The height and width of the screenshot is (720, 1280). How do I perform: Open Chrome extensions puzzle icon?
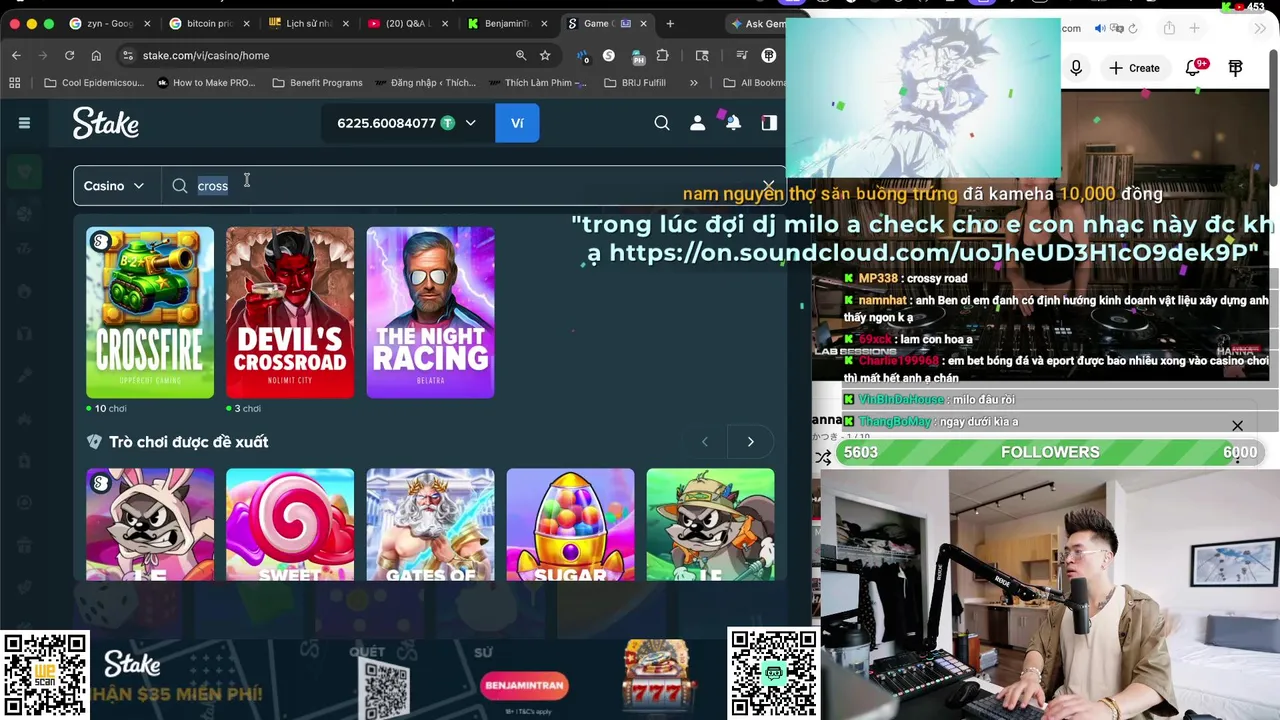pos(662,55)
